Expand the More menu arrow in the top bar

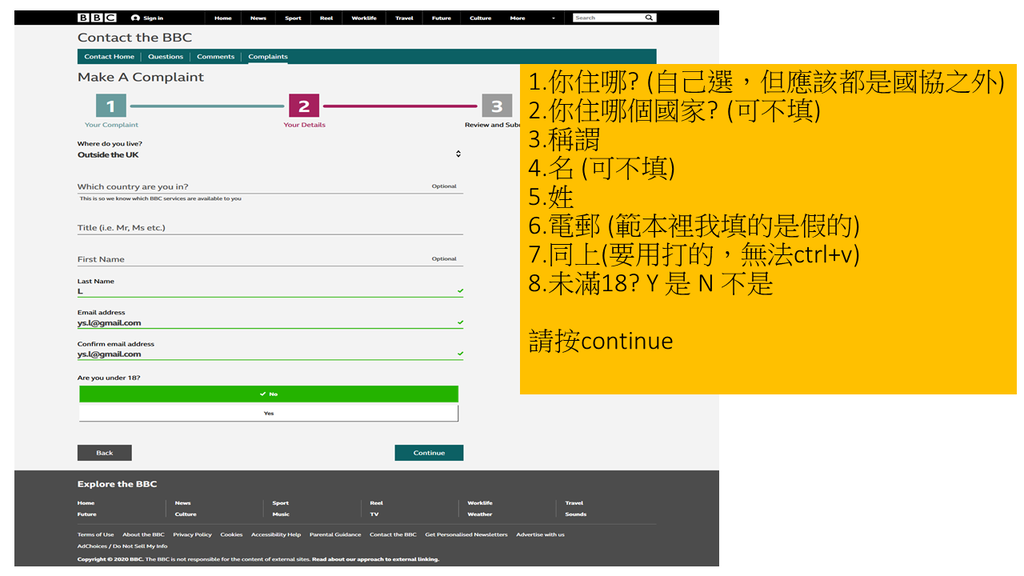coord(553,18)
